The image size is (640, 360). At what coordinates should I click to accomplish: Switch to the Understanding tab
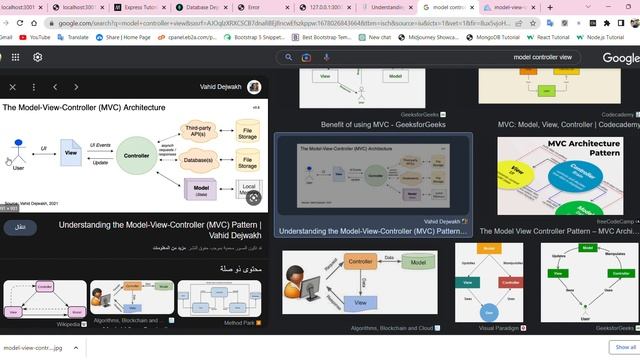387,7
